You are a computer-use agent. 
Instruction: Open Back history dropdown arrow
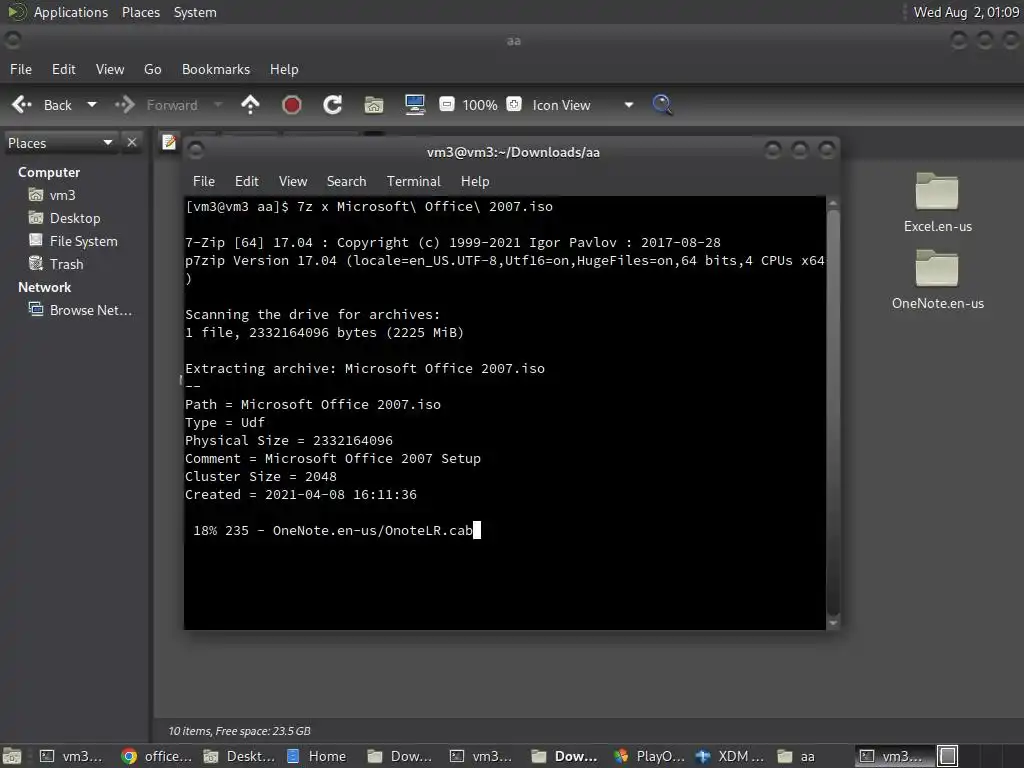point(92,104)
